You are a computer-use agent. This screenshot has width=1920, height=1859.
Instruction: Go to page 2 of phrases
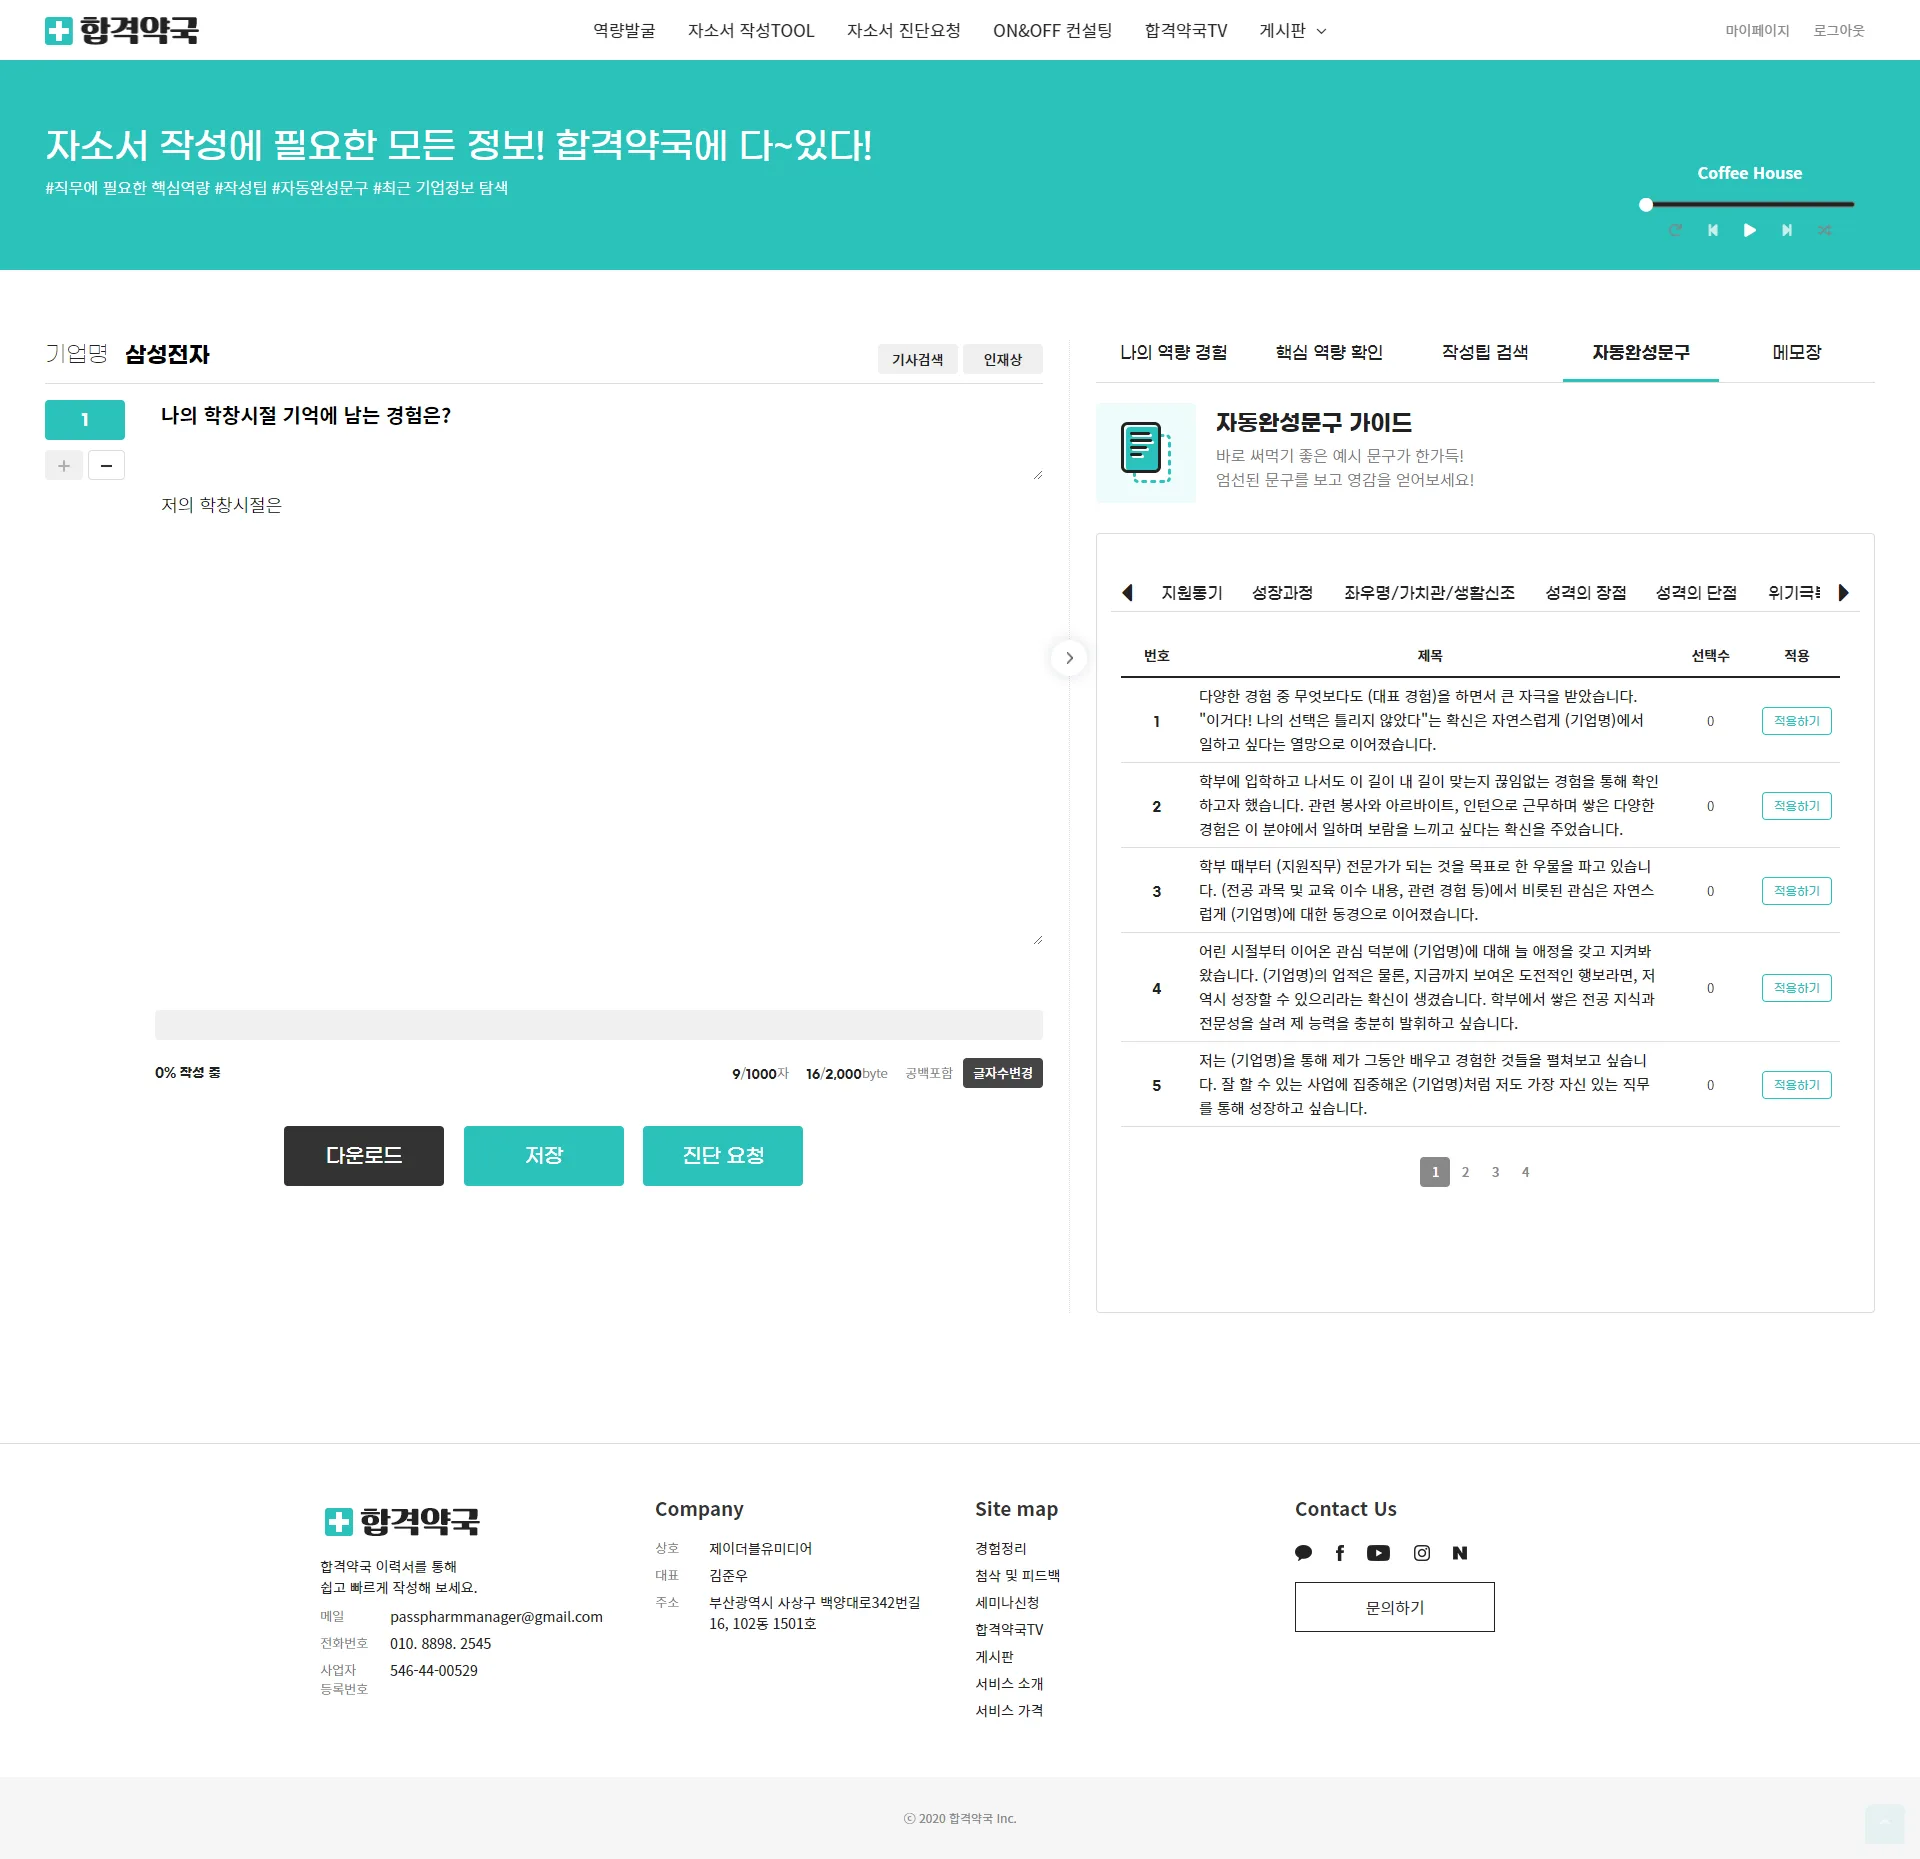1465,1172
